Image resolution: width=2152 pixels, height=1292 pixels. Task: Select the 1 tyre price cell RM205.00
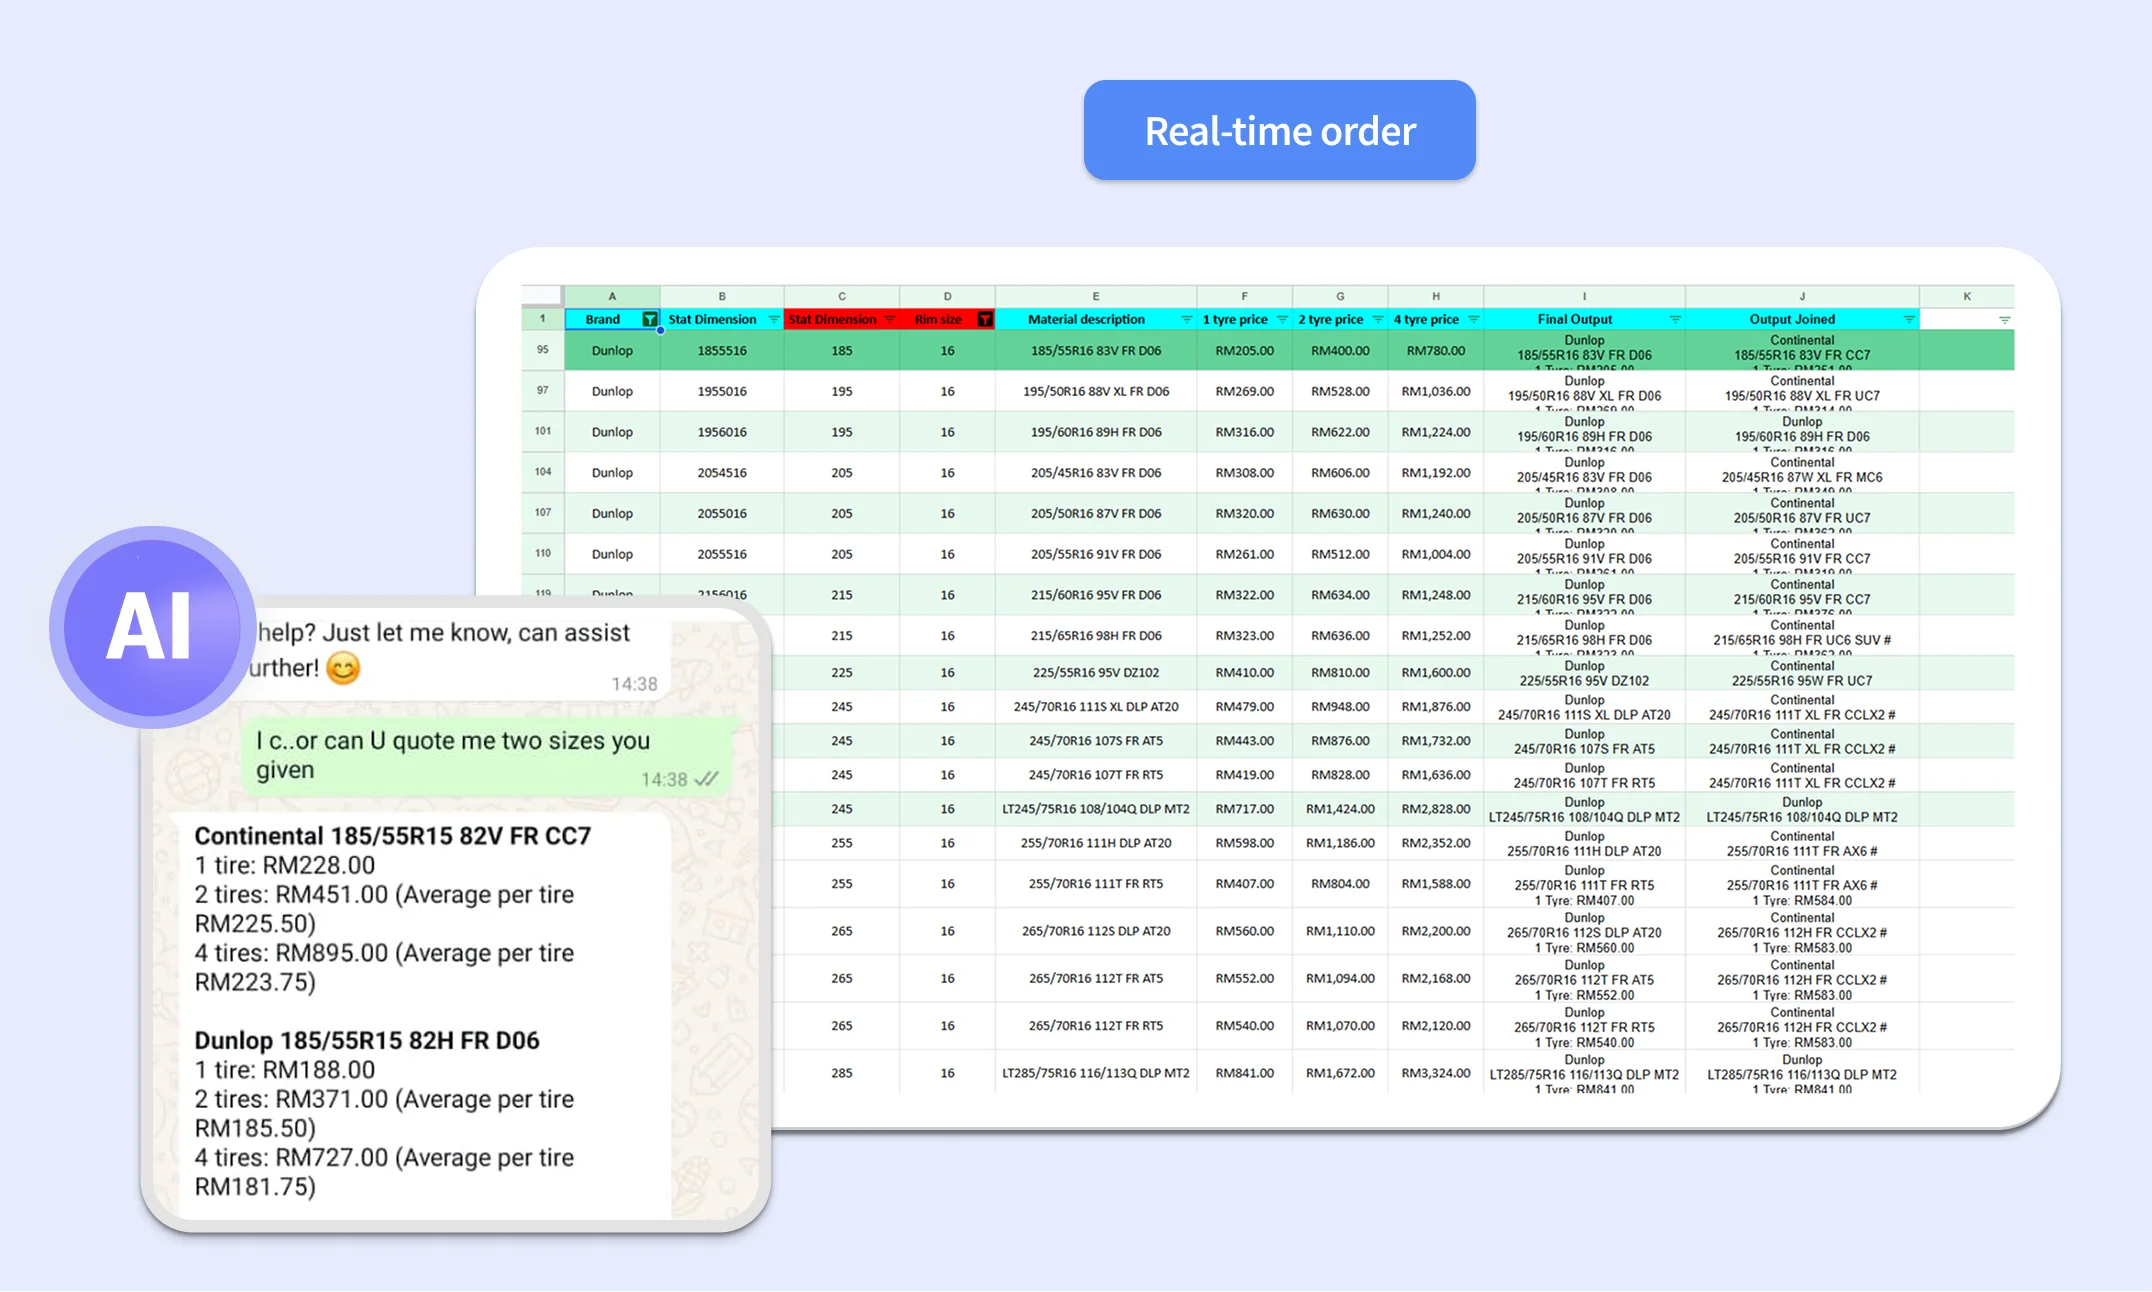pyautogui.click(x=1244, y=351)
